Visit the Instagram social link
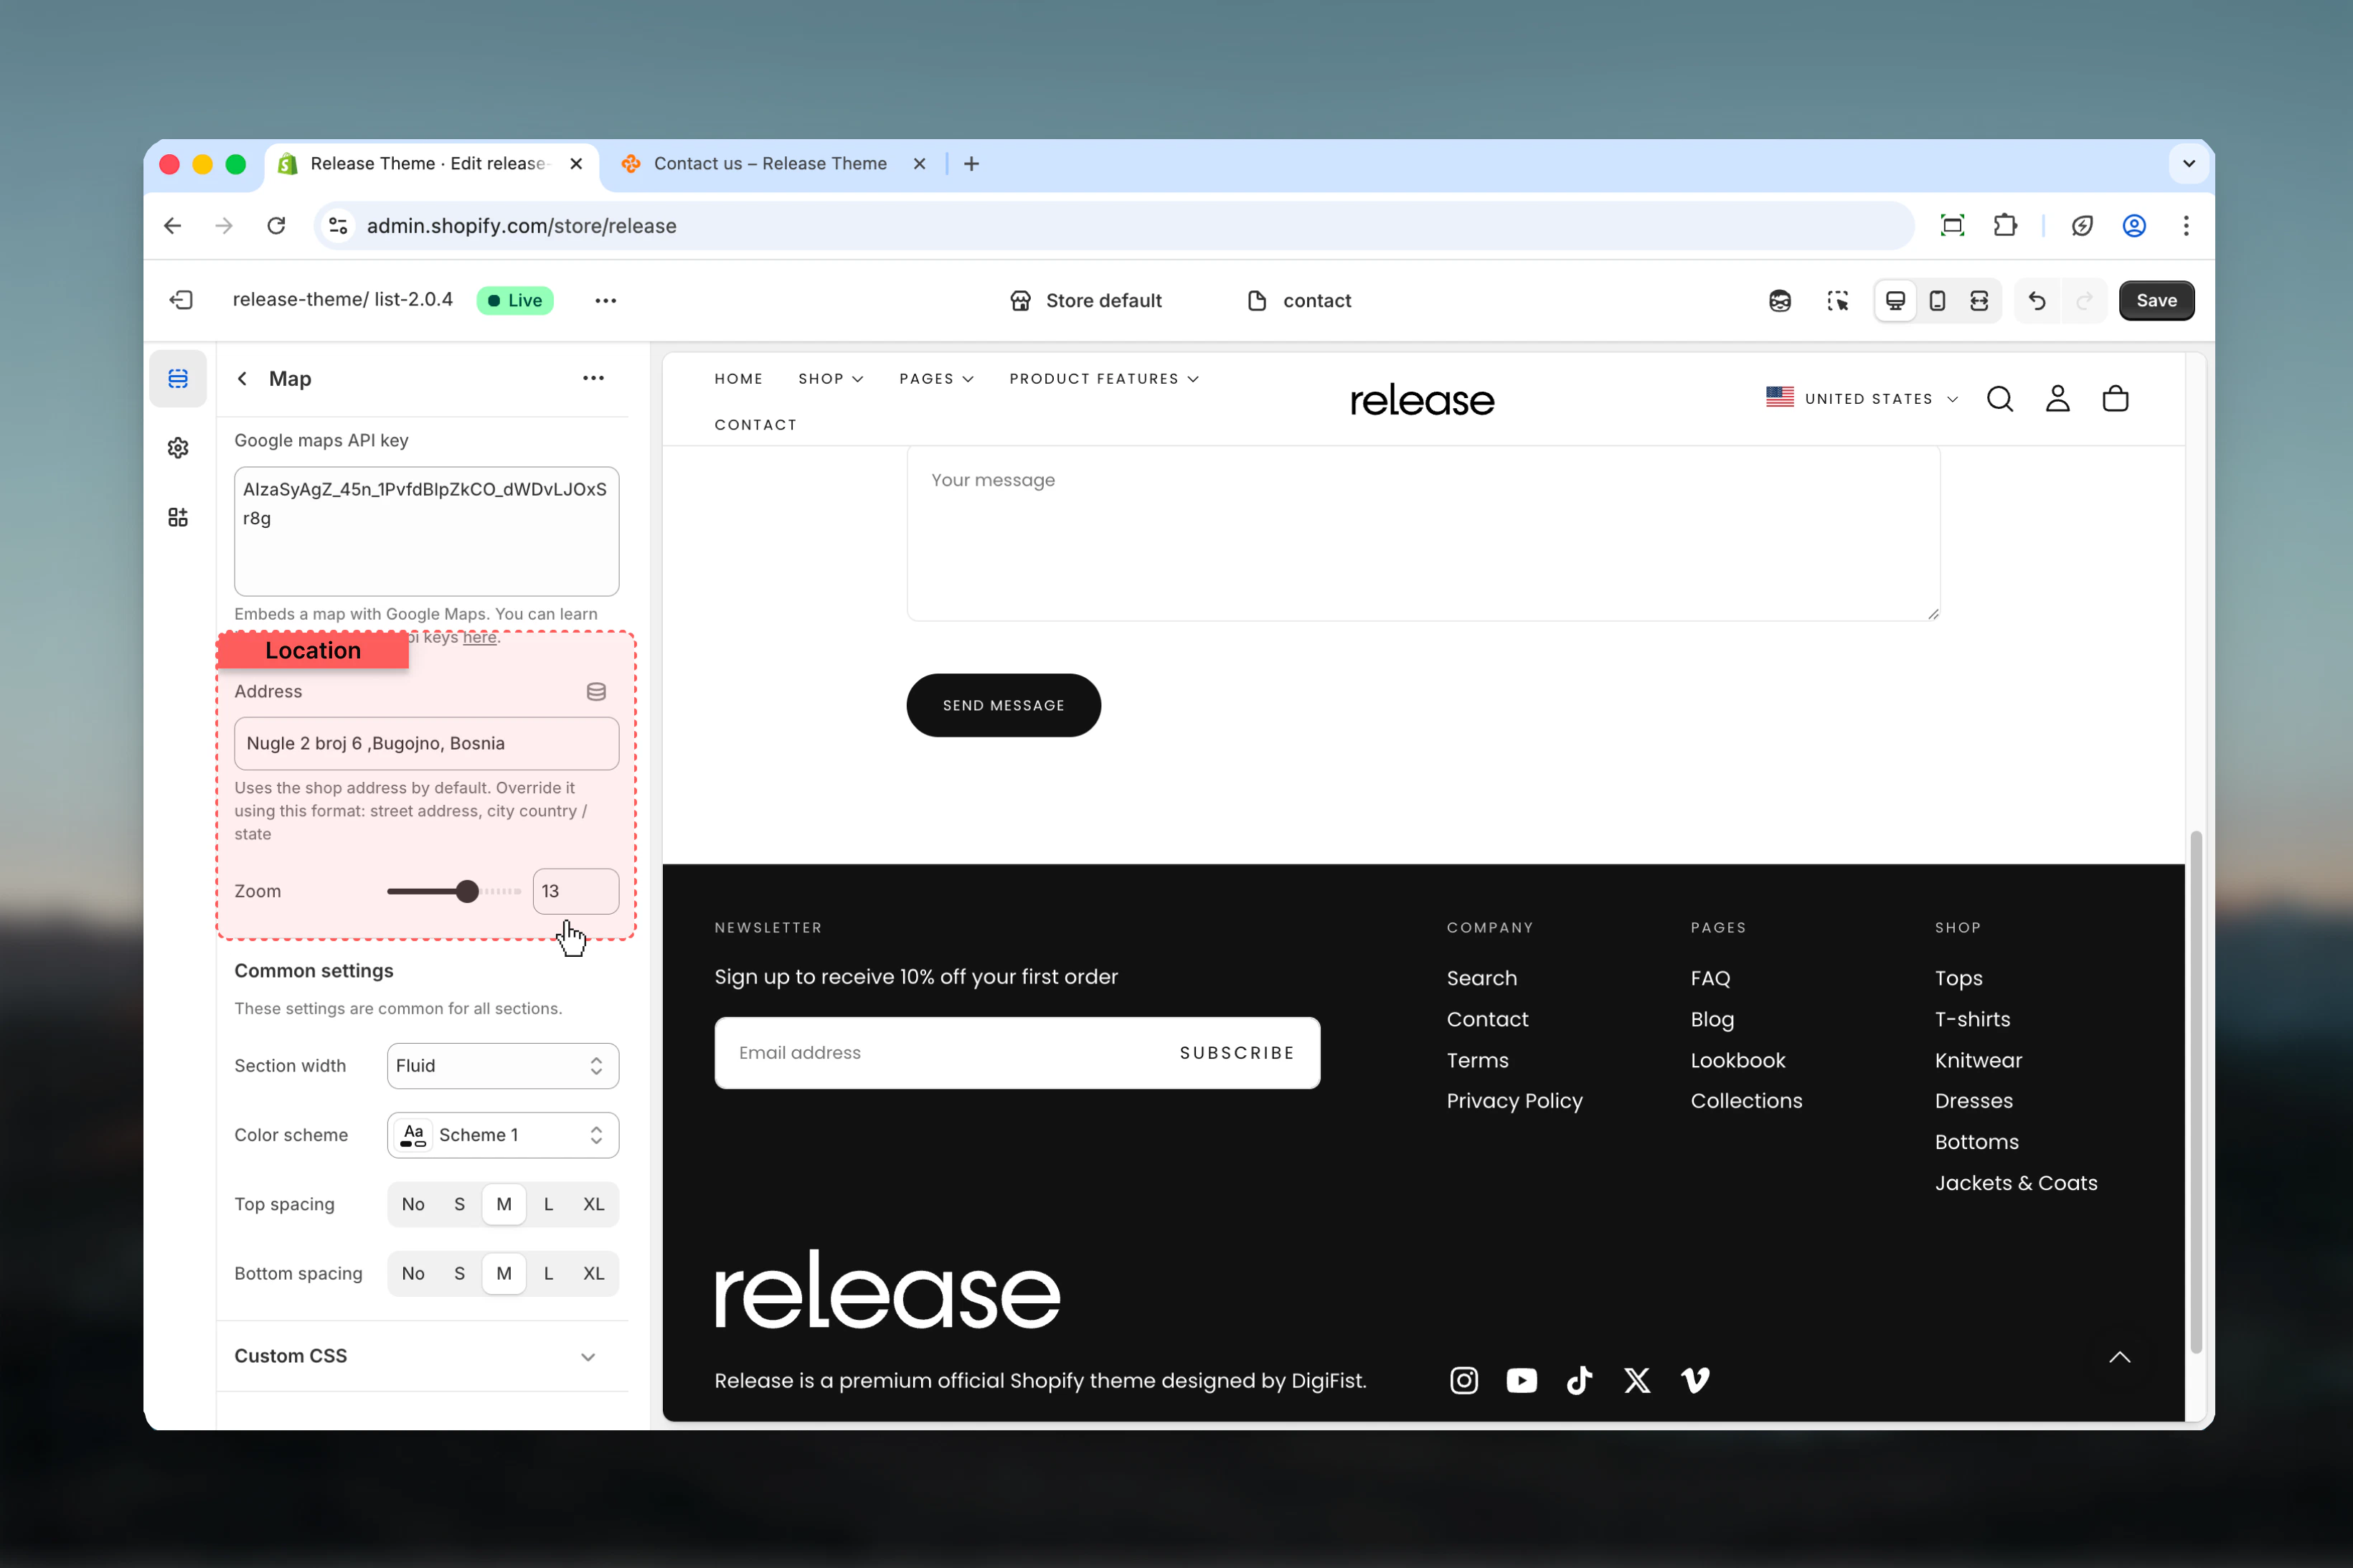Screen dimensions: 2353x1568 (x=1464, y=1381)
